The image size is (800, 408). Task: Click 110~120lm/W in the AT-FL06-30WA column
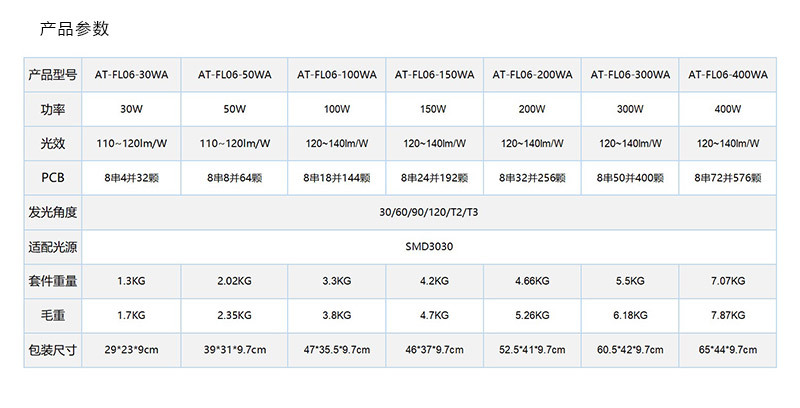[x=132, y=143]
